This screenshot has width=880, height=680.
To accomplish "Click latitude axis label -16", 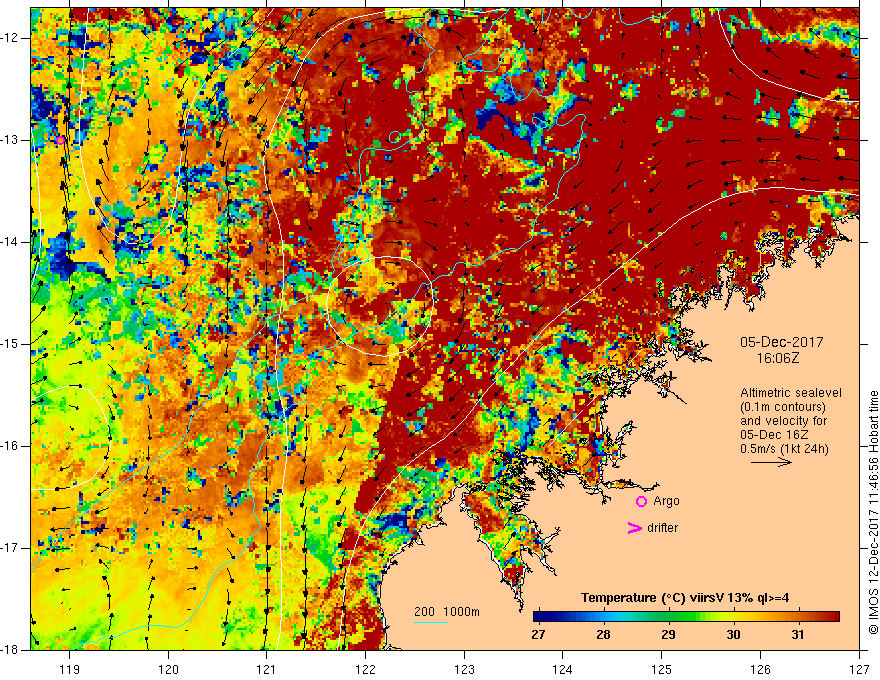I will point(11,446).
